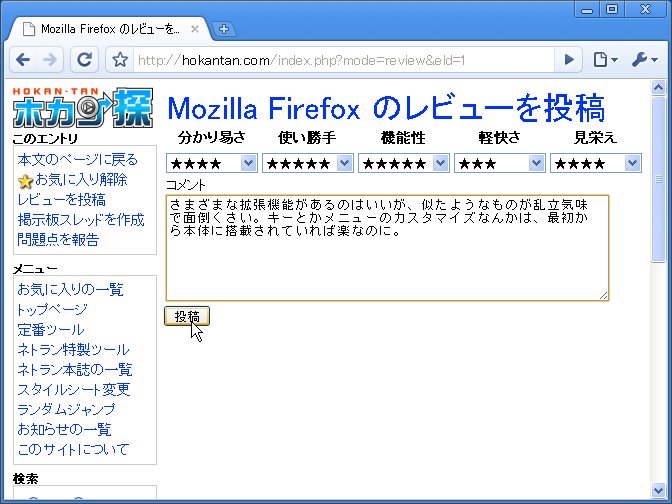
Task: Click the 問題点を報告 link
Action: 58,240
